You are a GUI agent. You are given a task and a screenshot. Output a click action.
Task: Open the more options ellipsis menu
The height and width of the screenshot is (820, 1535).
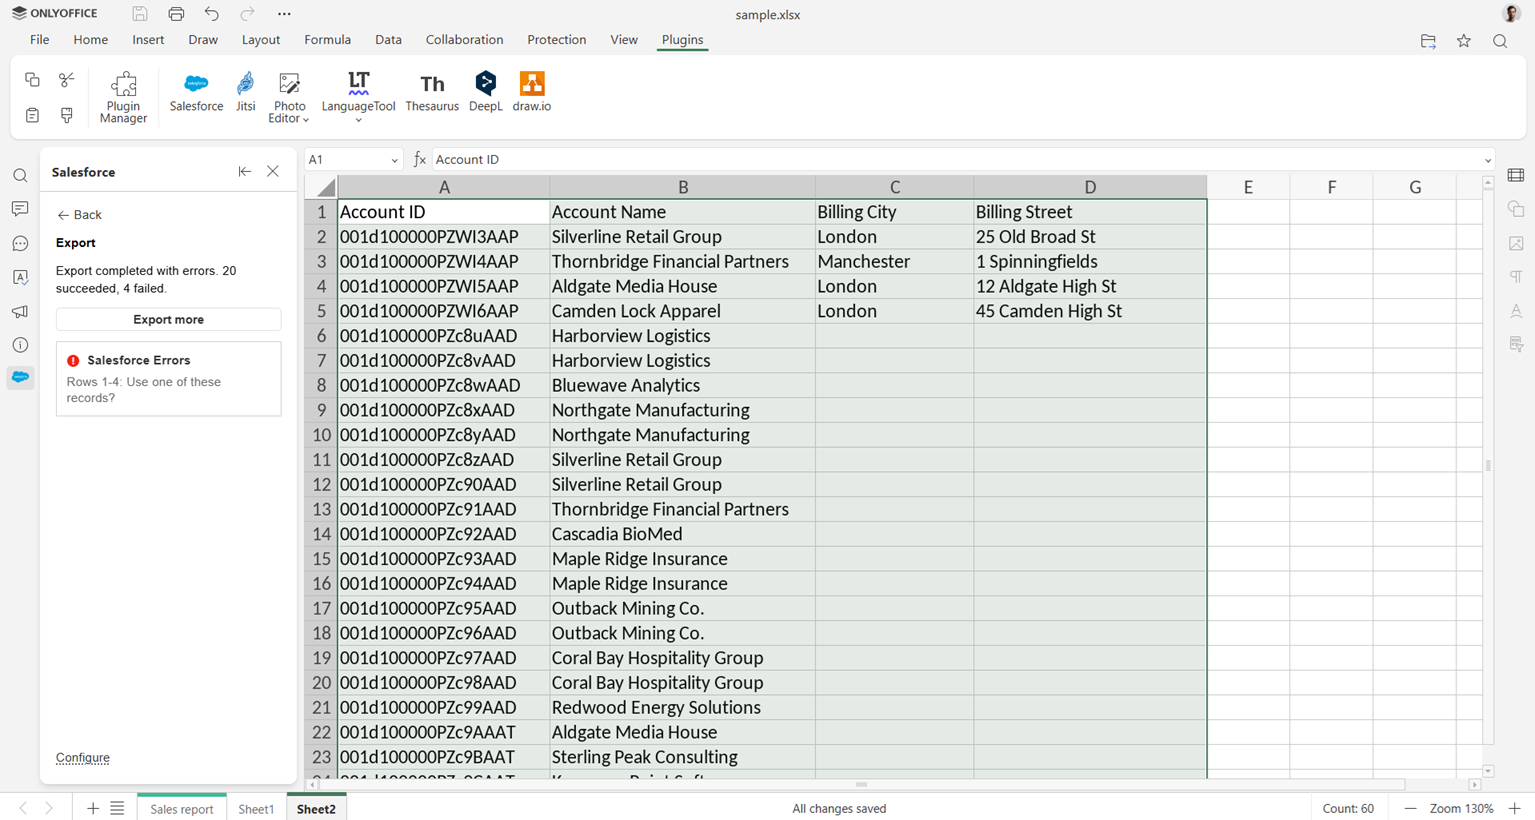point(284,14)
